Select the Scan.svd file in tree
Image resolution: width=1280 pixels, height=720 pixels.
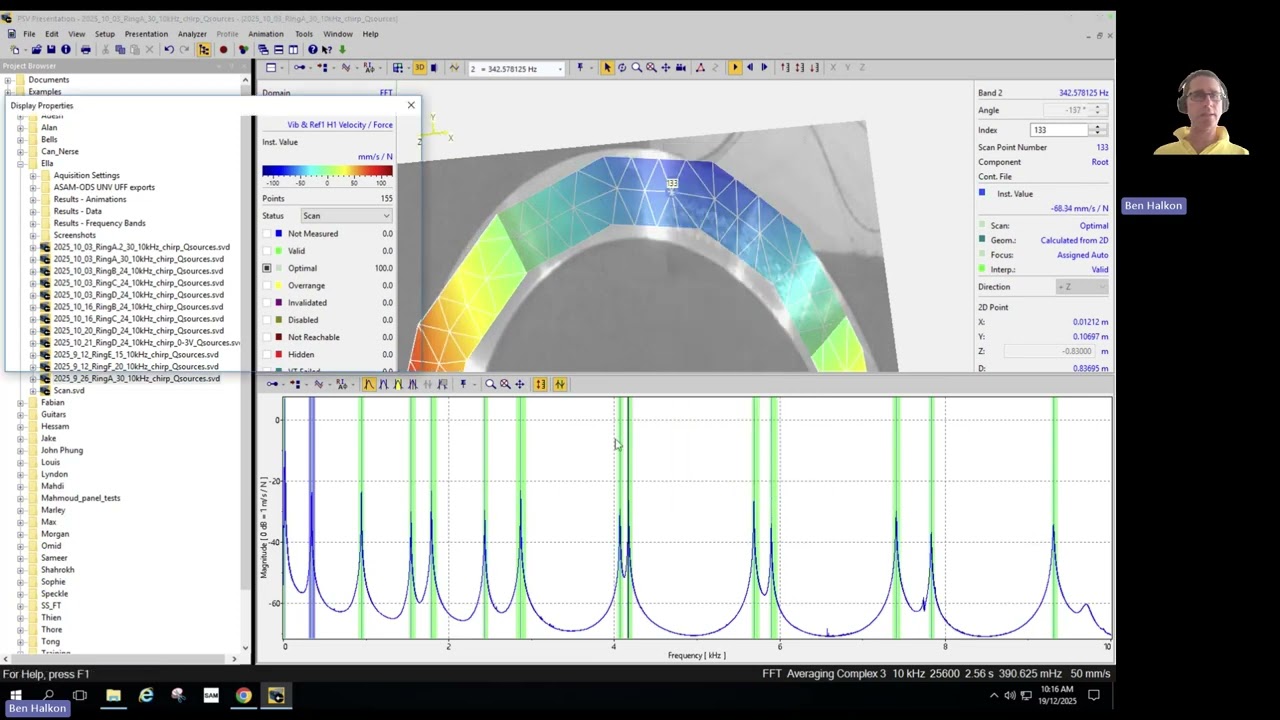pos(69,391)
